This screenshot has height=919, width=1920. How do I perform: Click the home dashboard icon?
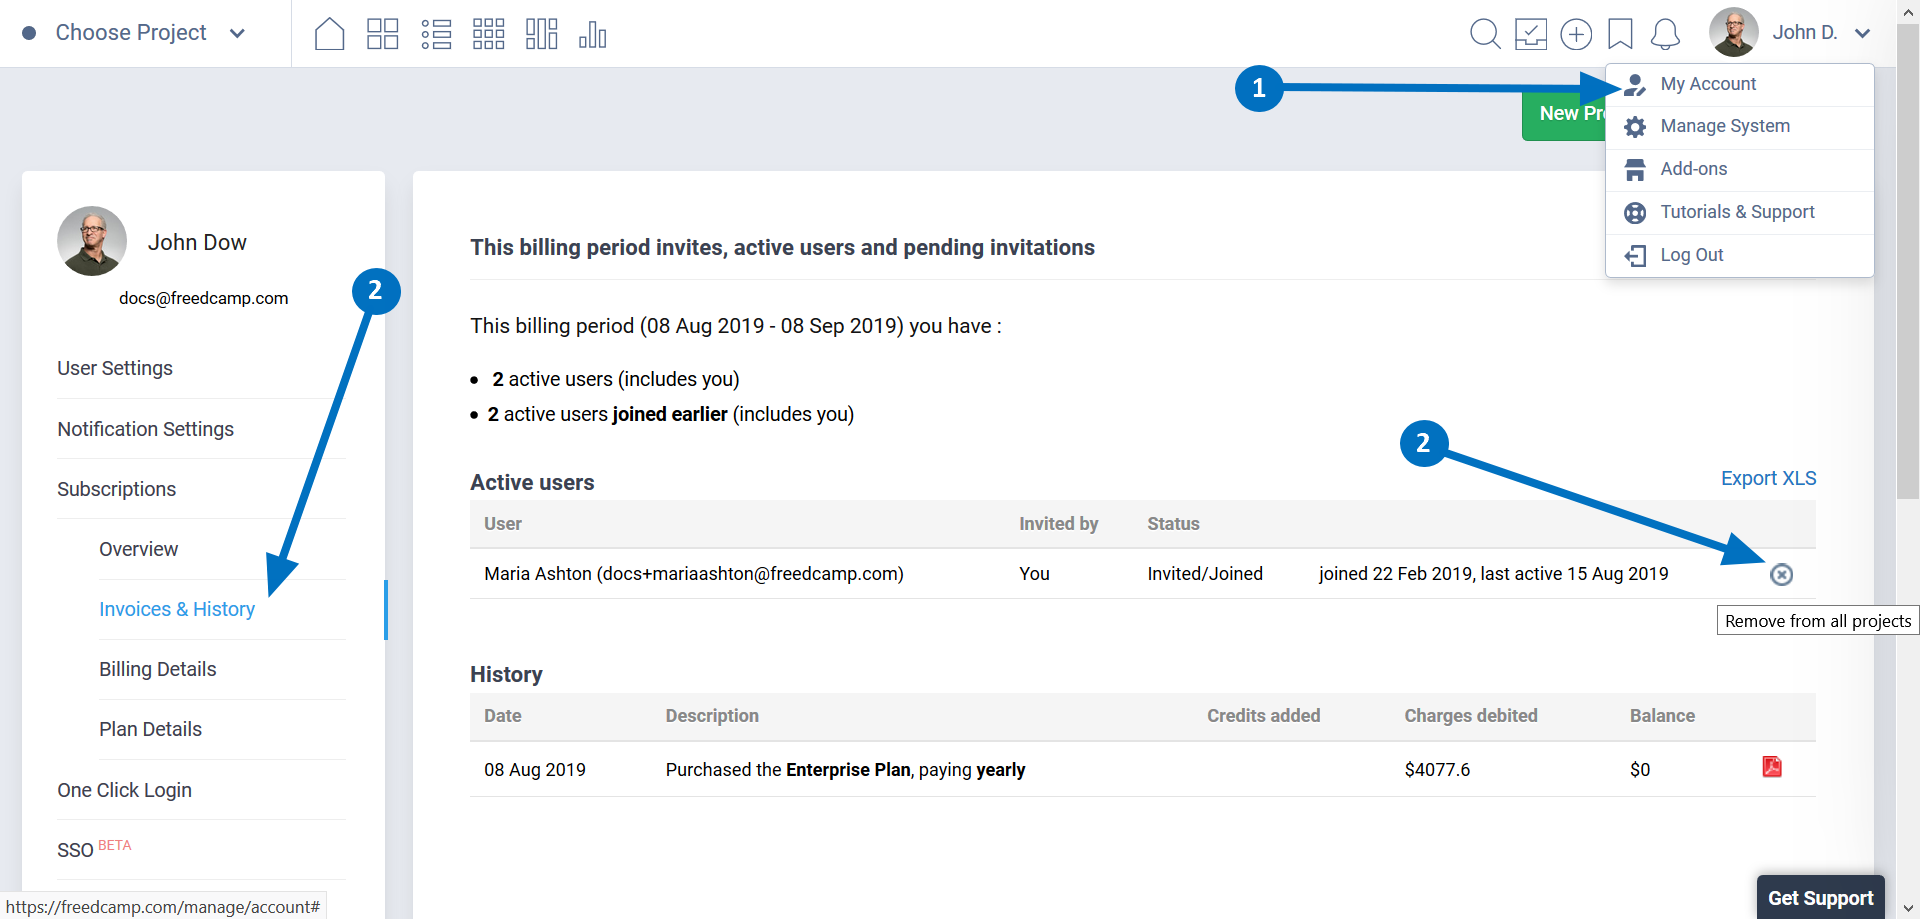tap(329, 34)
